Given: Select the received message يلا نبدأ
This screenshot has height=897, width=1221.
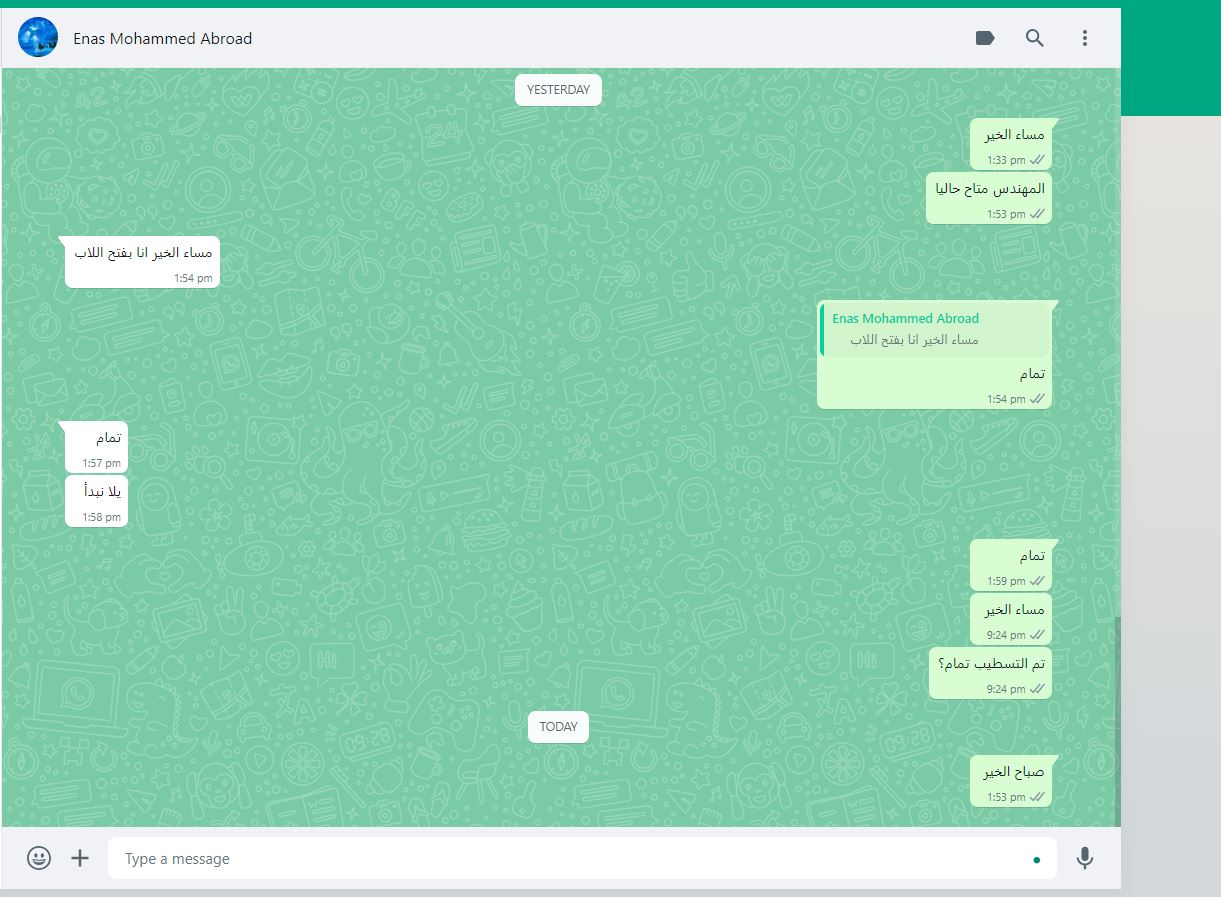Looking at the screenshot, I should [x=97, y=501].
